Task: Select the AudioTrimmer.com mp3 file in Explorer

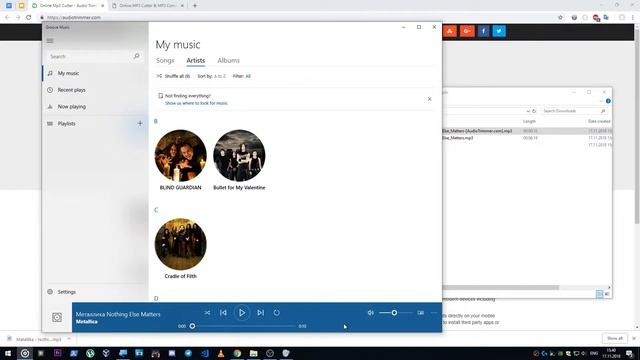Action: (x=527, y=131)
